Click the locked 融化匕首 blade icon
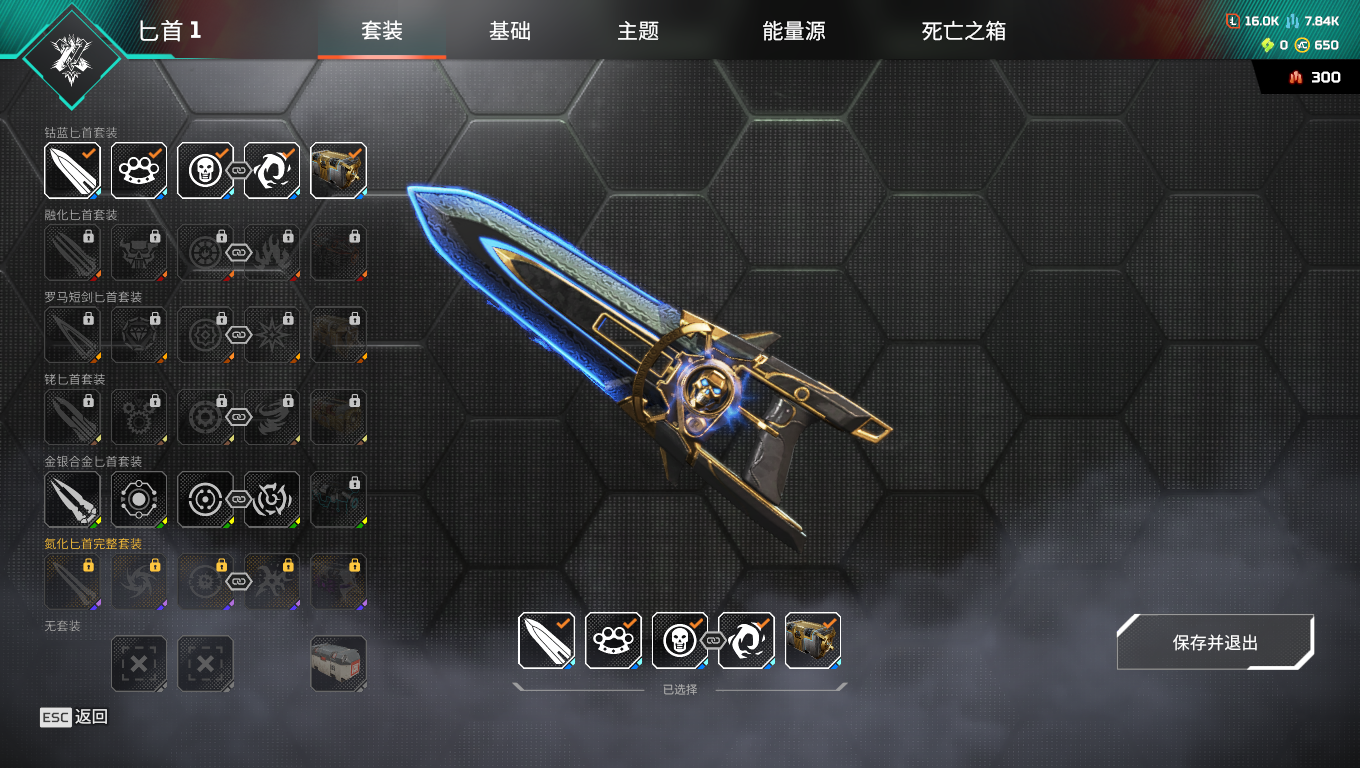 point(73,252)
